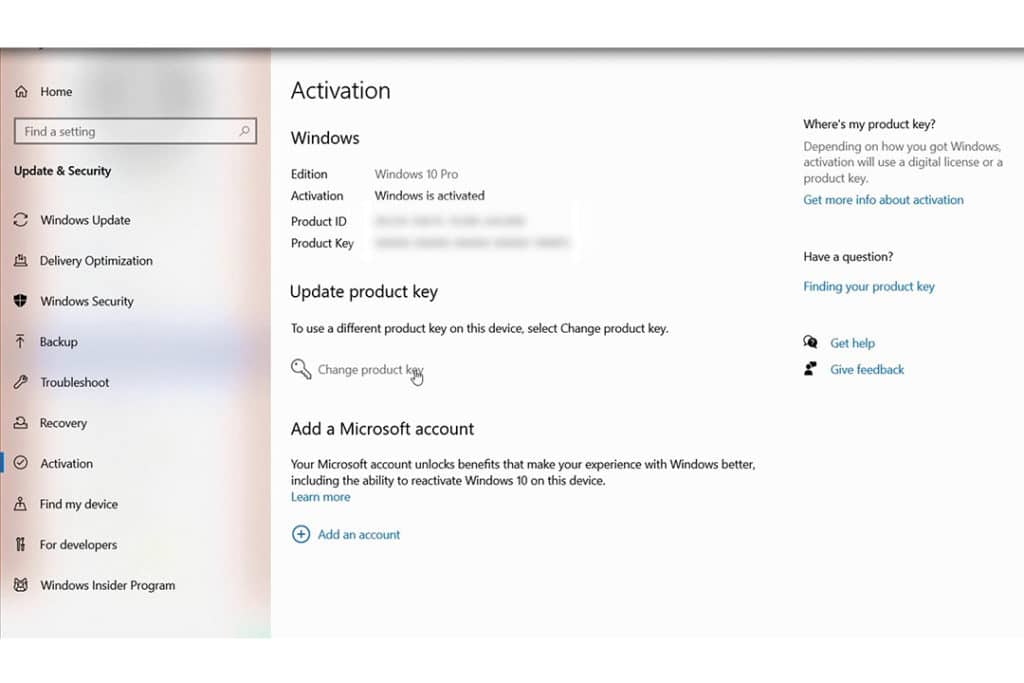Click the Have a question? heading
This screenshot has height=683, width=1024.
(x=848, y=257)
